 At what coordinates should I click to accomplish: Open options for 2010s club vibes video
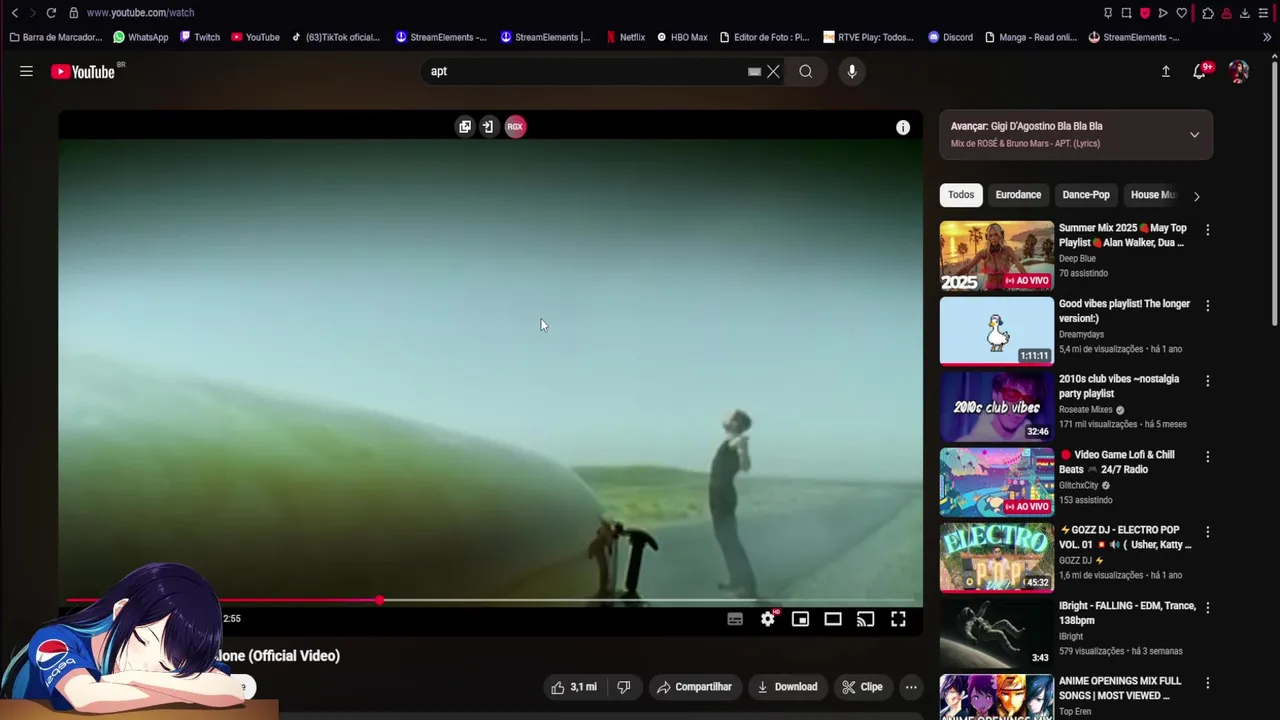(1207, 381)
